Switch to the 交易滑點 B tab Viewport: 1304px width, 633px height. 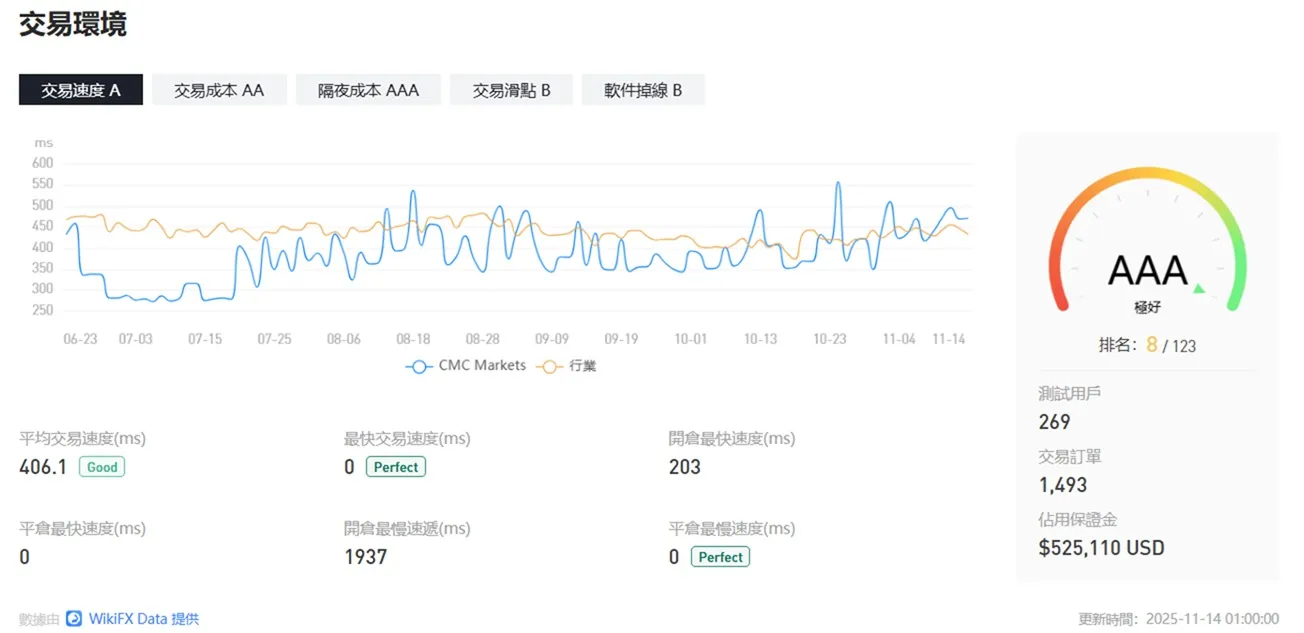(512, 90)
